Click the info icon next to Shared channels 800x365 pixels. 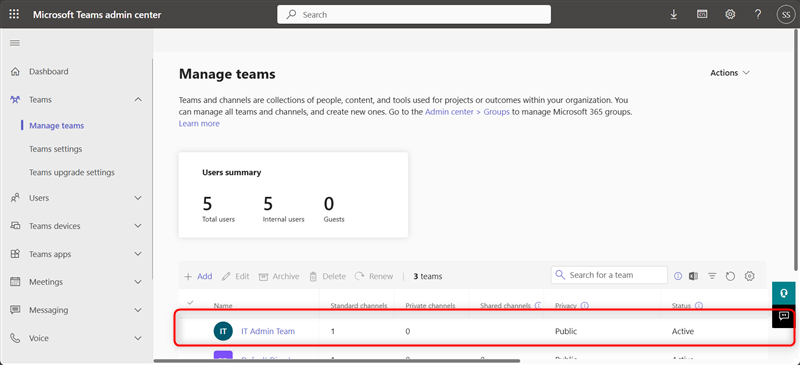[x=538, y=305]
